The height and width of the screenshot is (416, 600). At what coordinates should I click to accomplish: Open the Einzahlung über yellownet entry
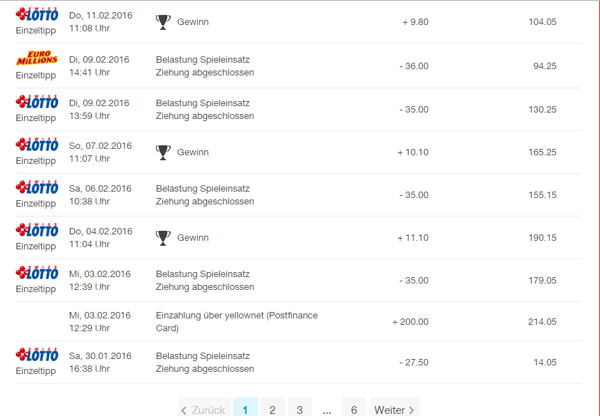tap(237, 322)
